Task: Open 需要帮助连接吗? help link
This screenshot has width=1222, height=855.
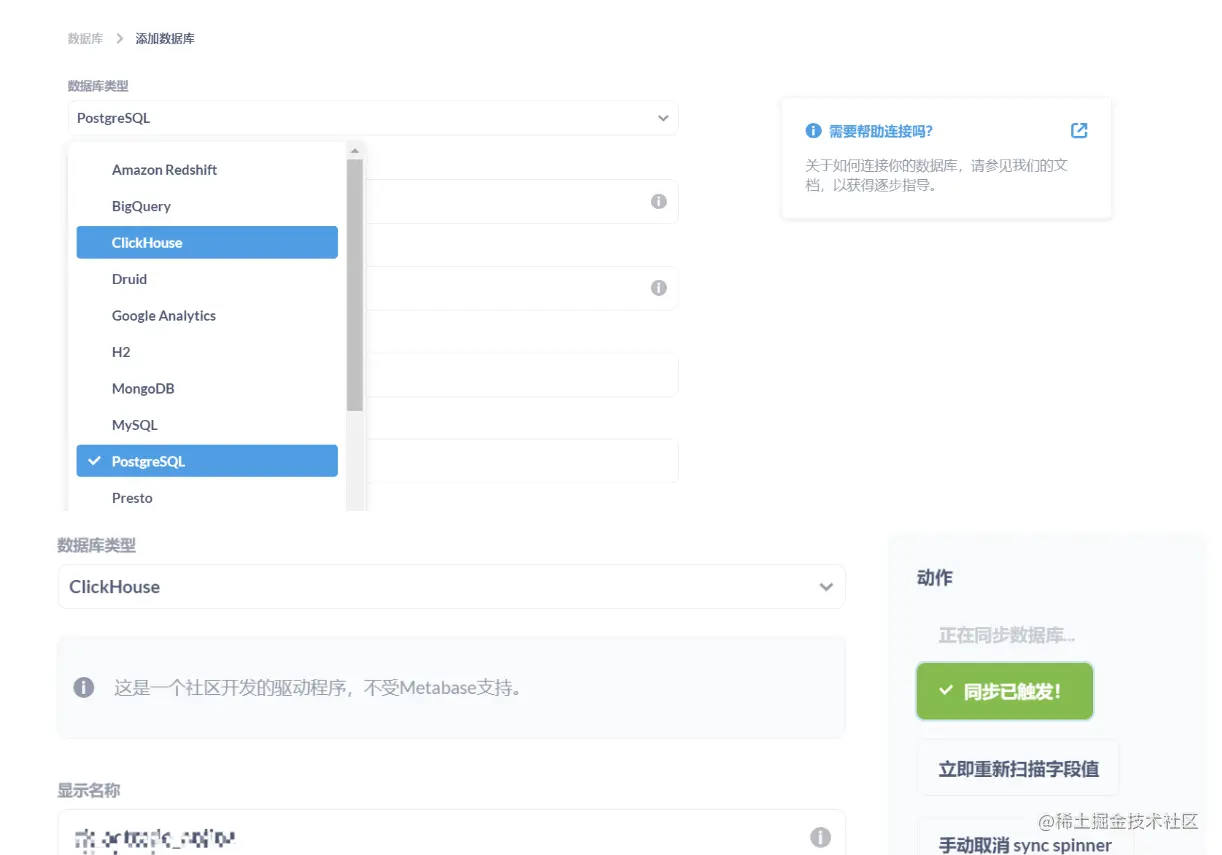Action: point(881,131)
